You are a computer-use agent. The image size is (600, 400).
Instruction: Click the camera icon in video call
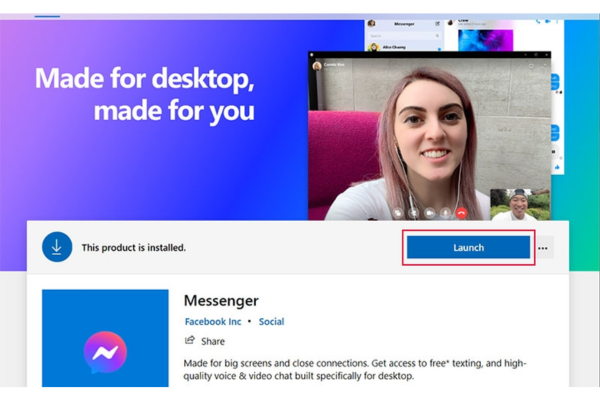coord(430,213)
